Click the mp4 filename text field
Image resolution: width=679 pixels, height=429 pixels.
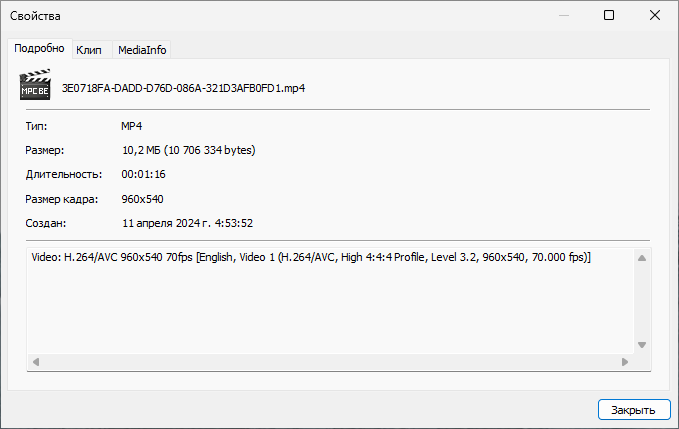point(183,88)
